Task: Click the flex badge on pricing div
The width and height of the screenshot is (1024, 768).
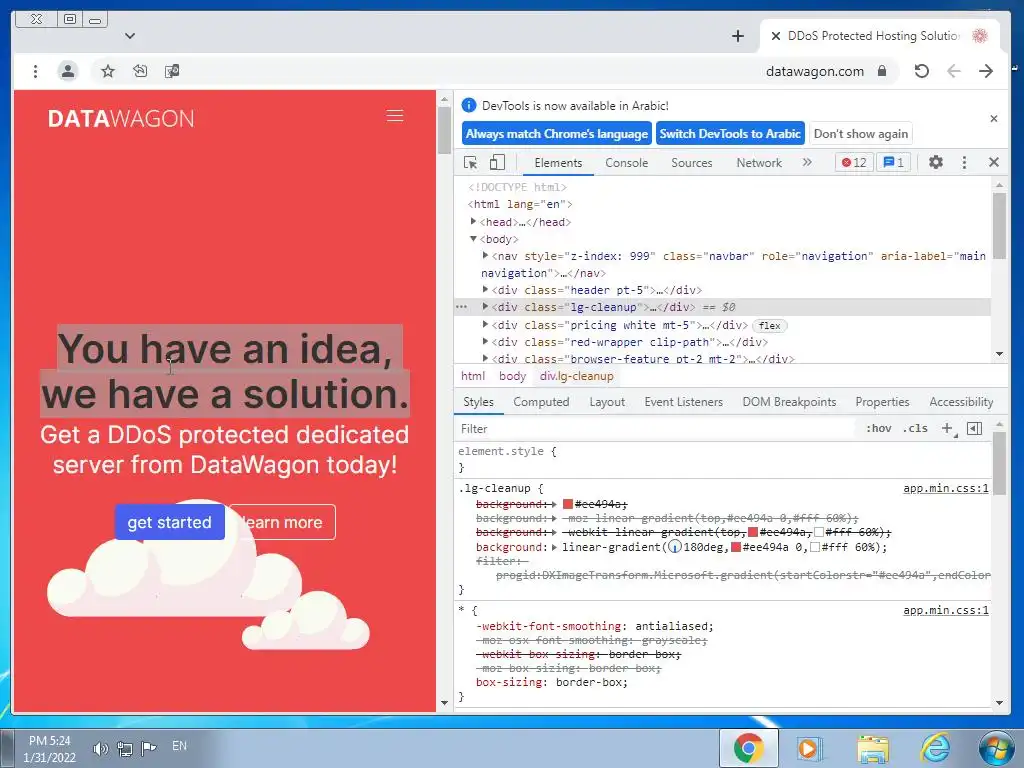Action: 770,325
